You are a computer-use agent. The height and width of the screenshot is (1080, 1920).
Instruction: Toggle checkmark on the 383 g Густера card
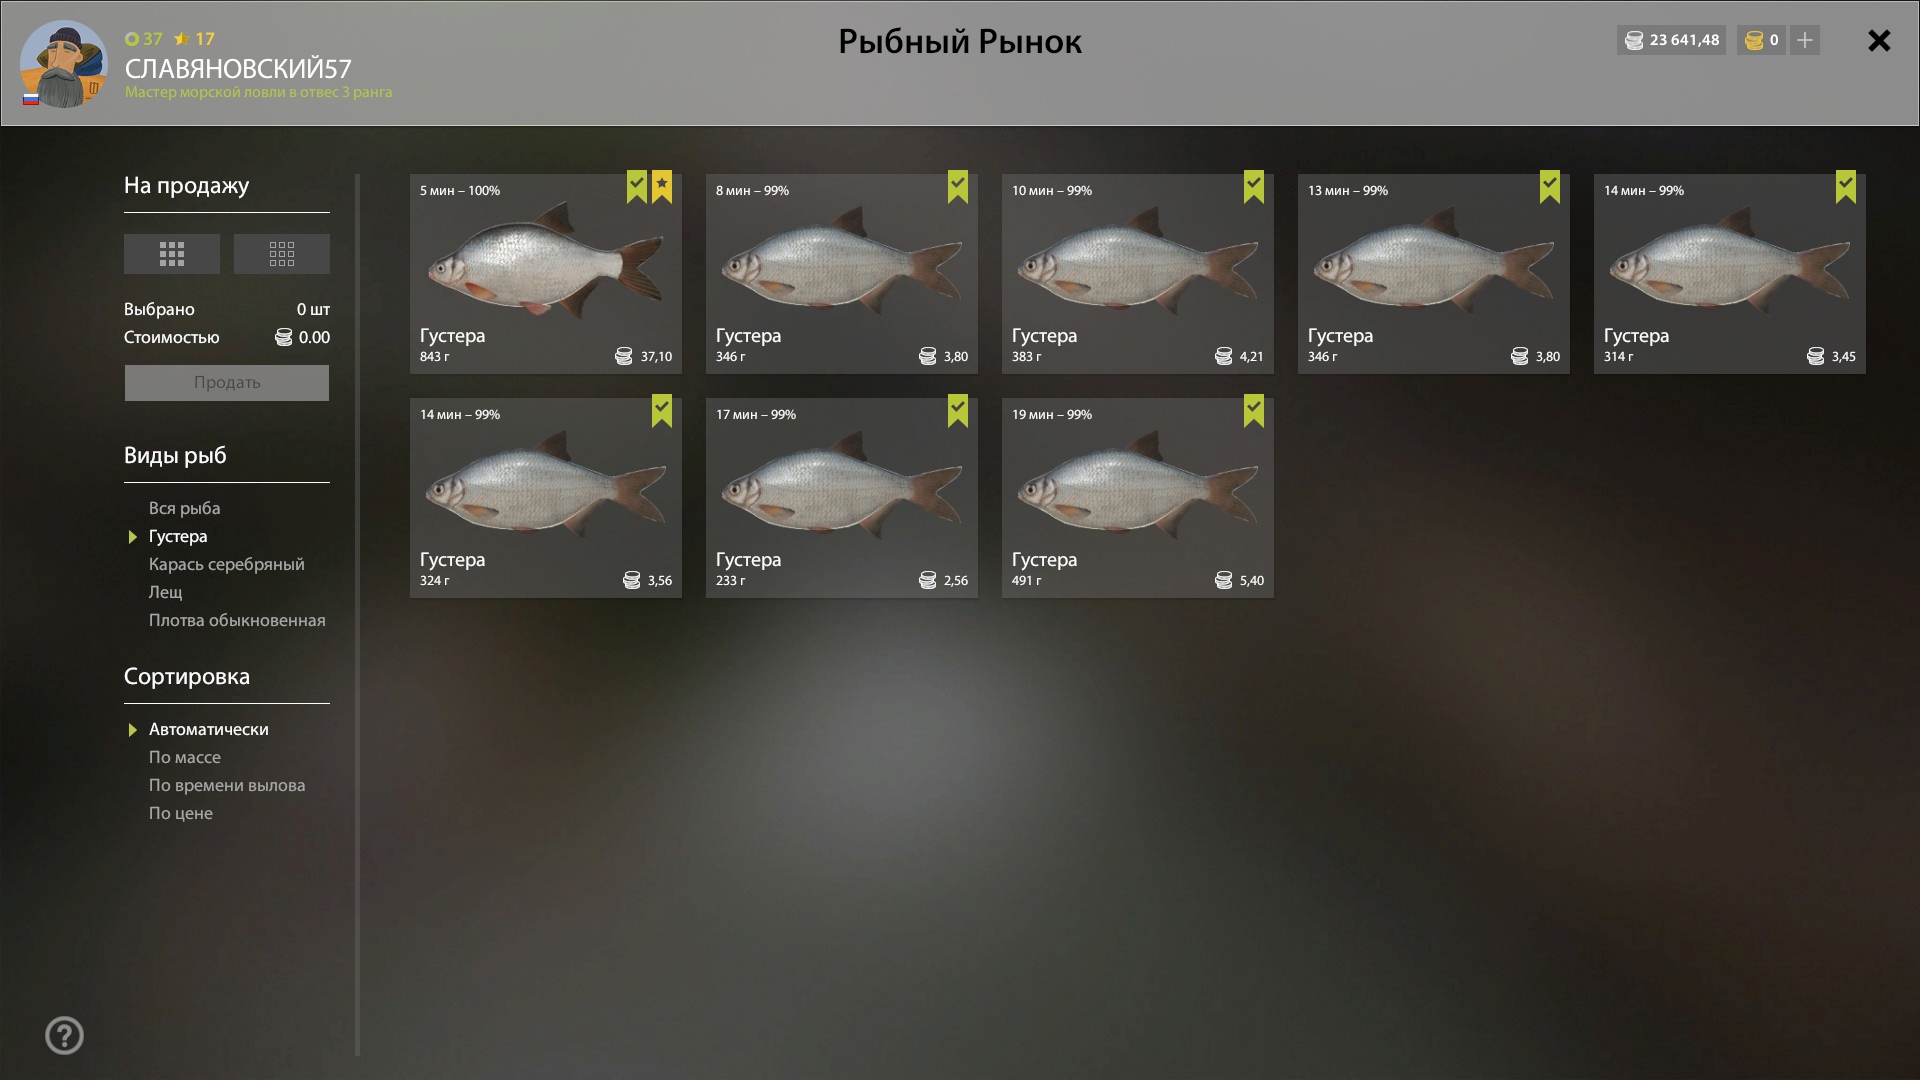[x=1254, y=186]
